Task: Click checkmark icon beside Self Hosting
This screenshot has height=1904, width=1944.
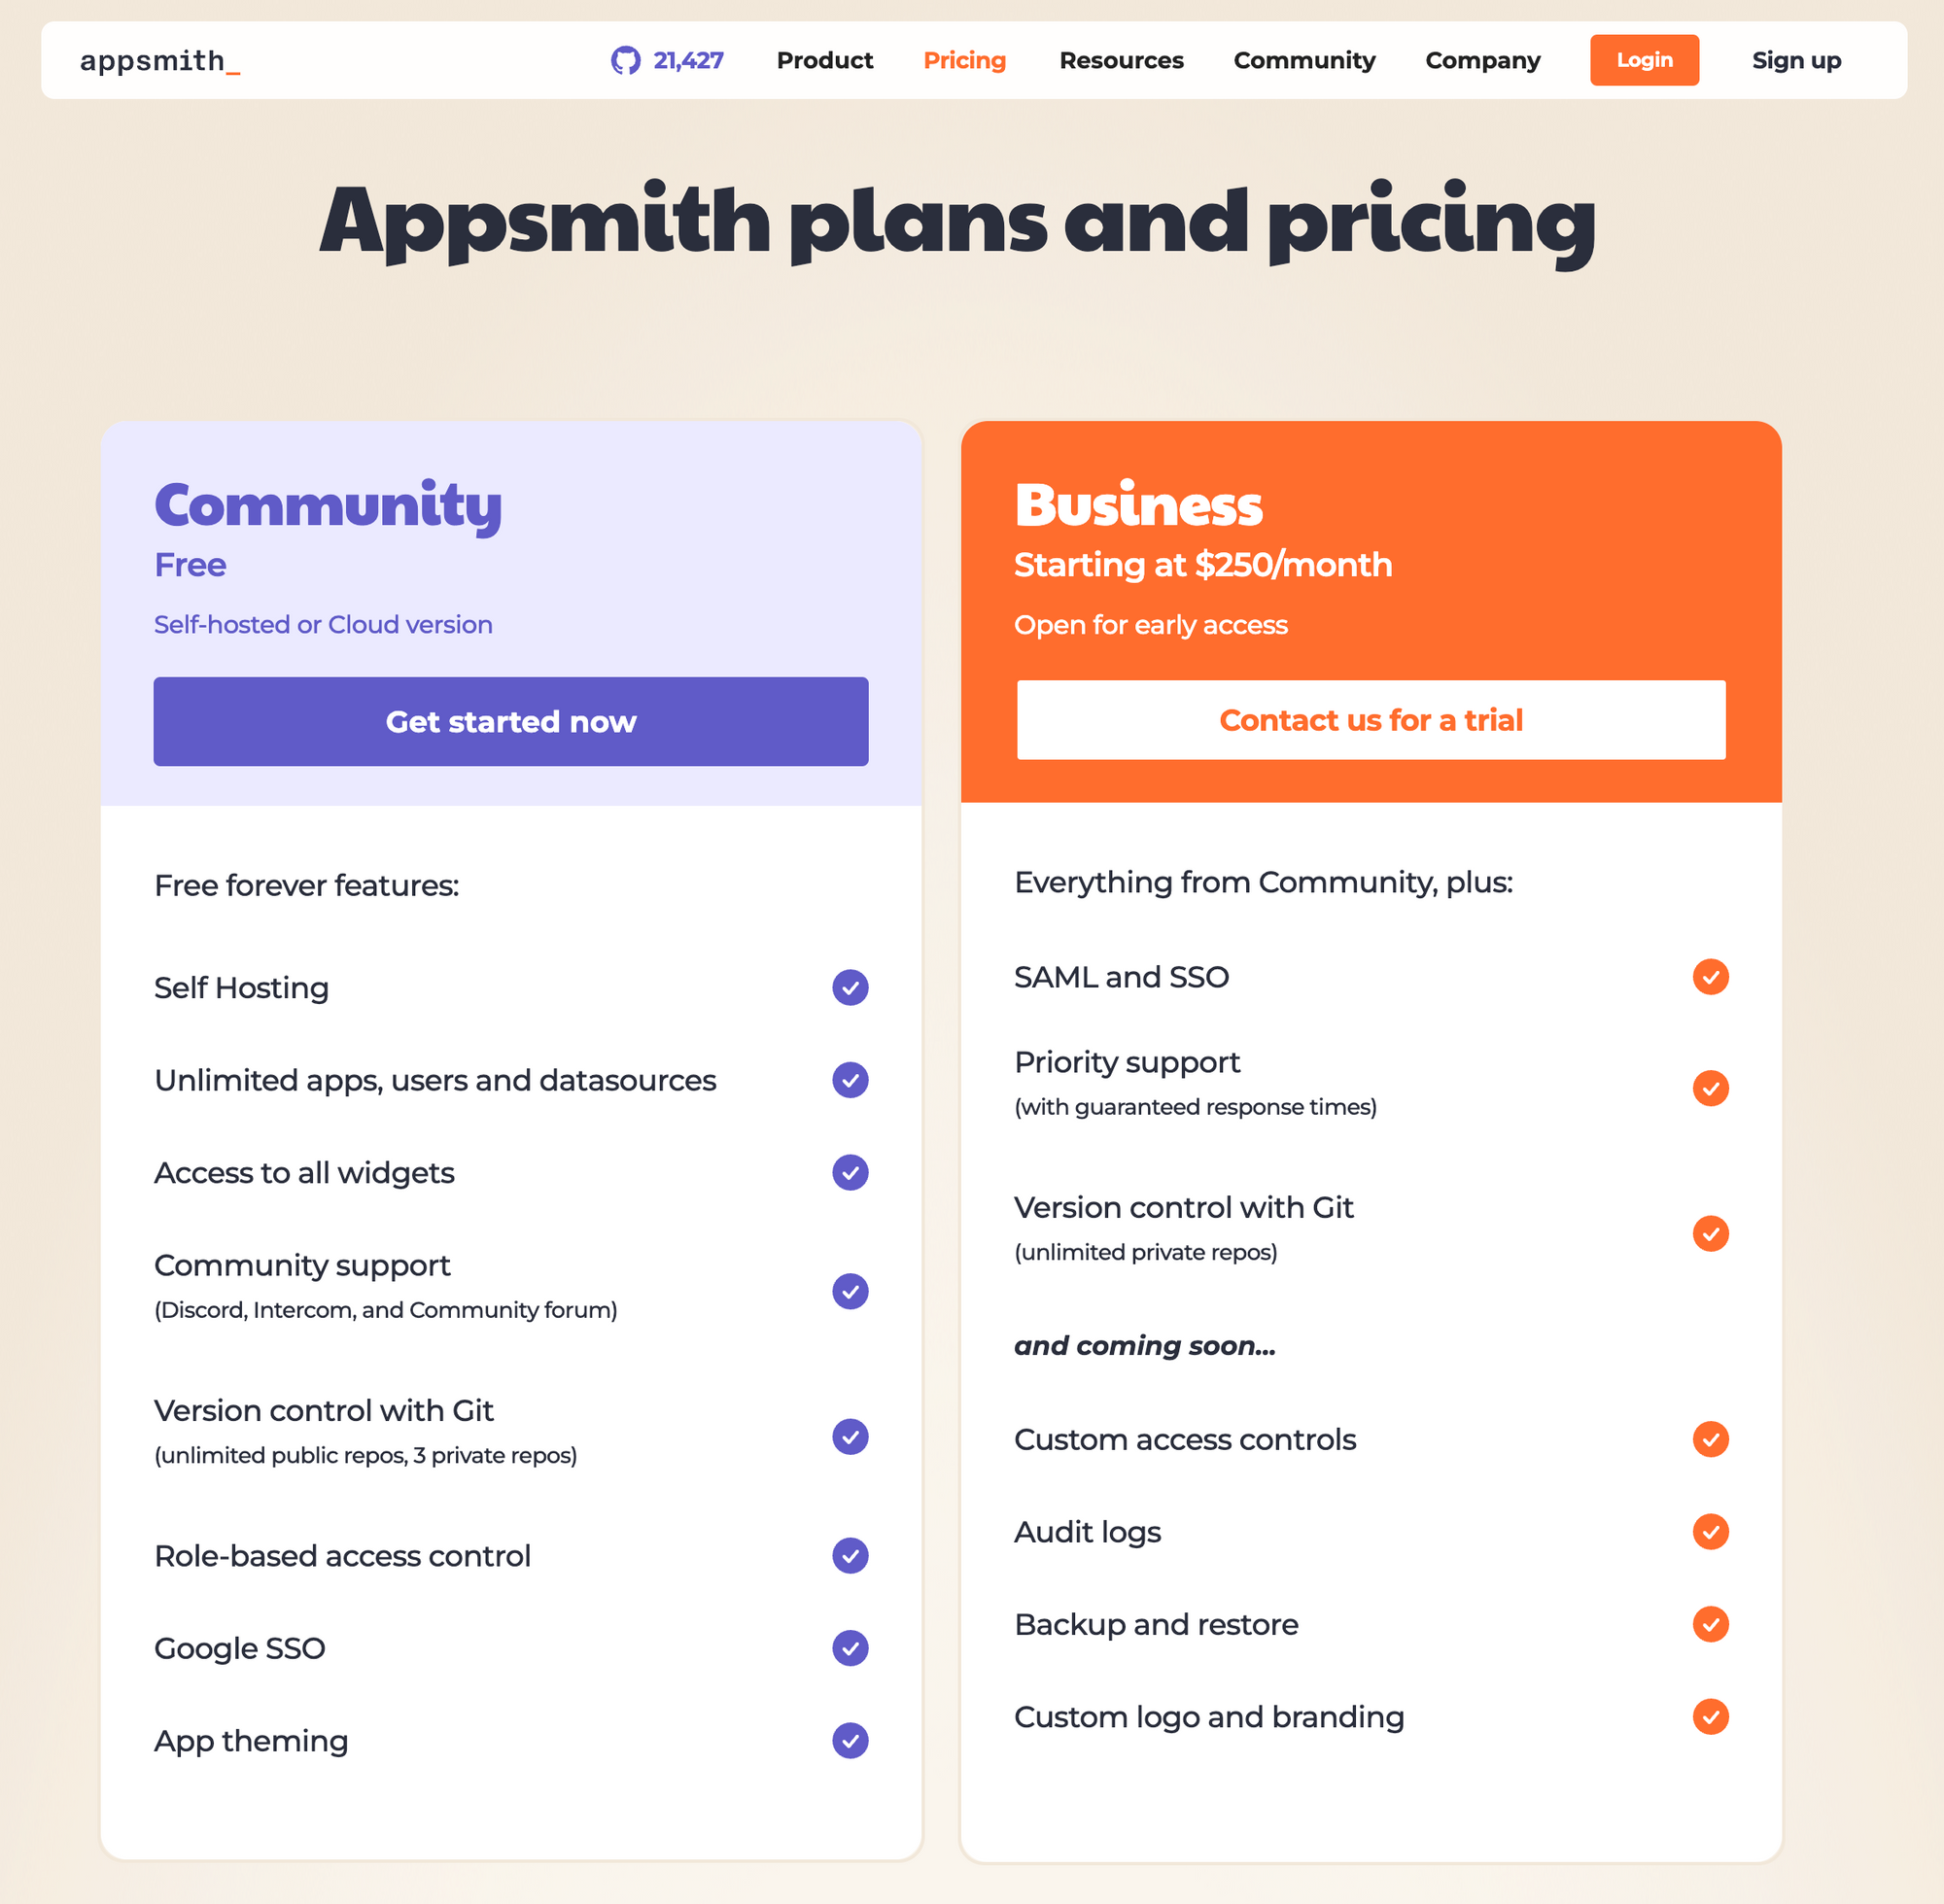Action: pyautogui.click(x=850, y=987)
